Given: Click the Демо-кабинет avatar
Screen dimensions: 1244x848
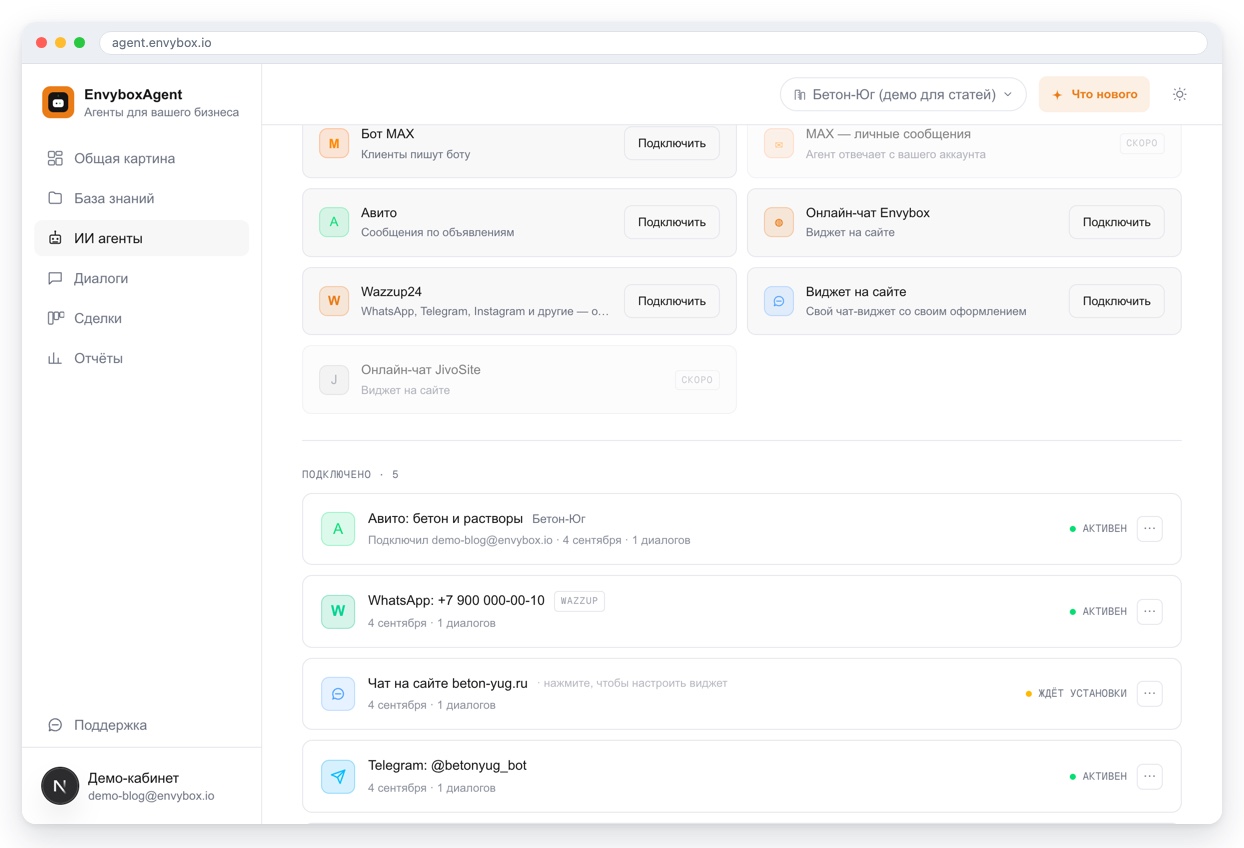Looking at the screenshot, I should (x=60, y=786).
